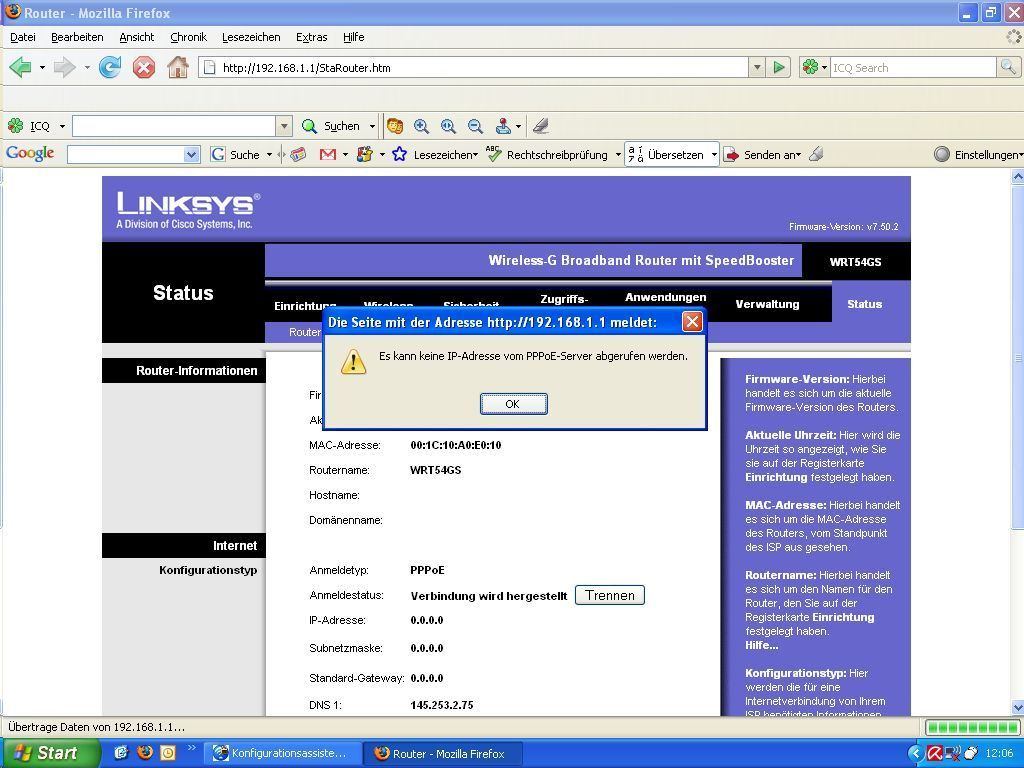Open the Chronik menu
The width and height of the screenshot is (1024, 768).
click(188, 37)
